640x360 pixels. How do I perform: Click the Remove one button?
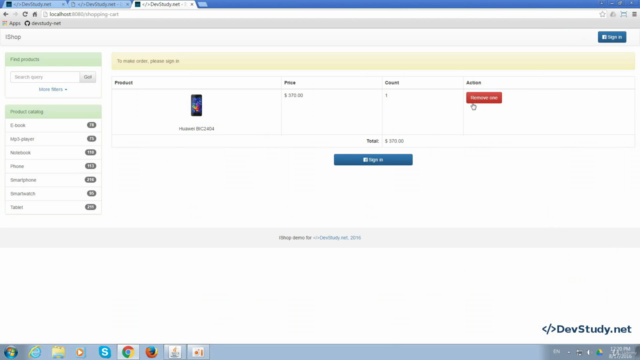pos(484,98)
